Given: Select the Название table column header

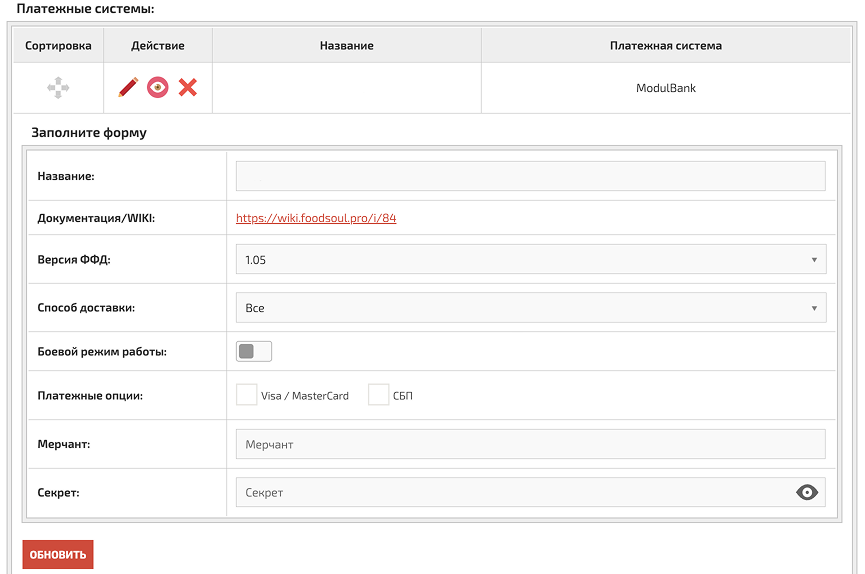Looking at the screenshot, I should (x=347, y=45).
